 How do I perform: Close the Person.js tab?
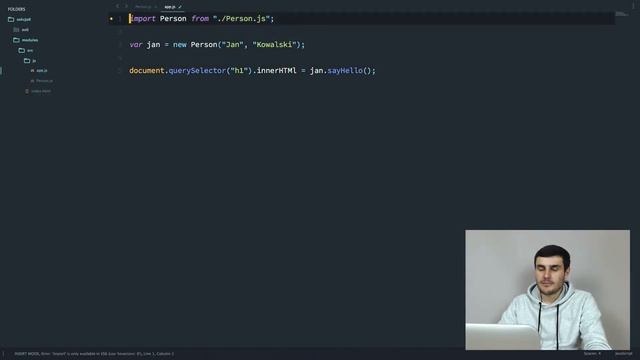click(156, 7)
